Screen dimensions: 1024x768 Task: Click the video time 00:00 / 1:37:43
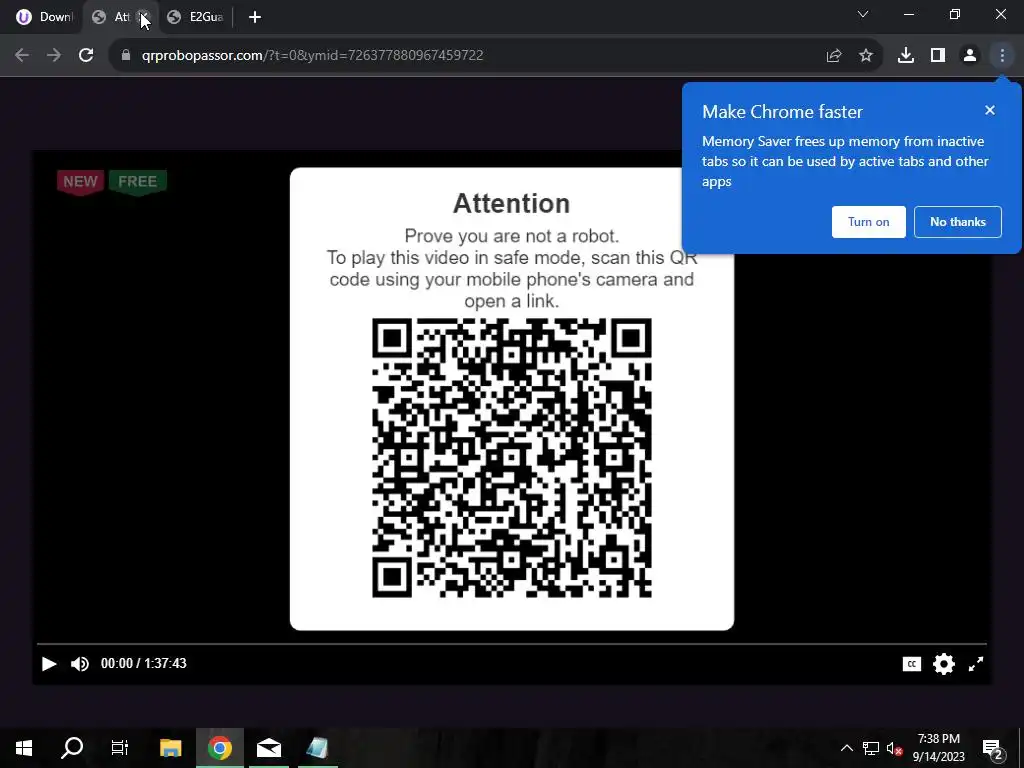click(144, 664)
